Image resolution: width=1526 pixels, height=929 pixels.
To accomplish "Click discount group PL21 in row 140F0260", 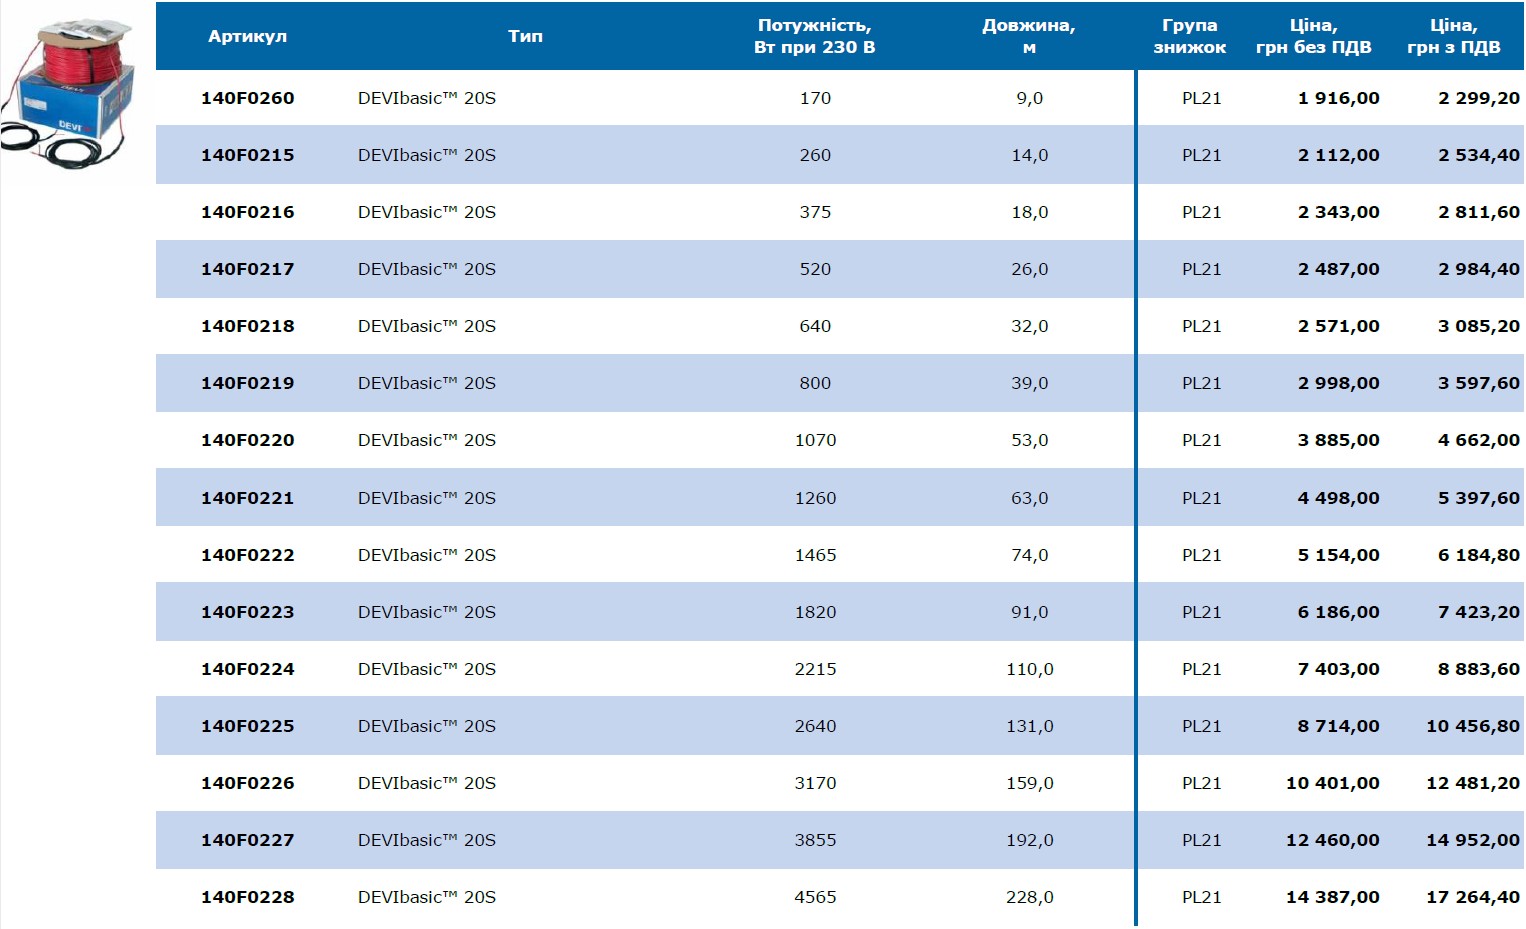I will pyautogui.click(x=1201, y=98).
